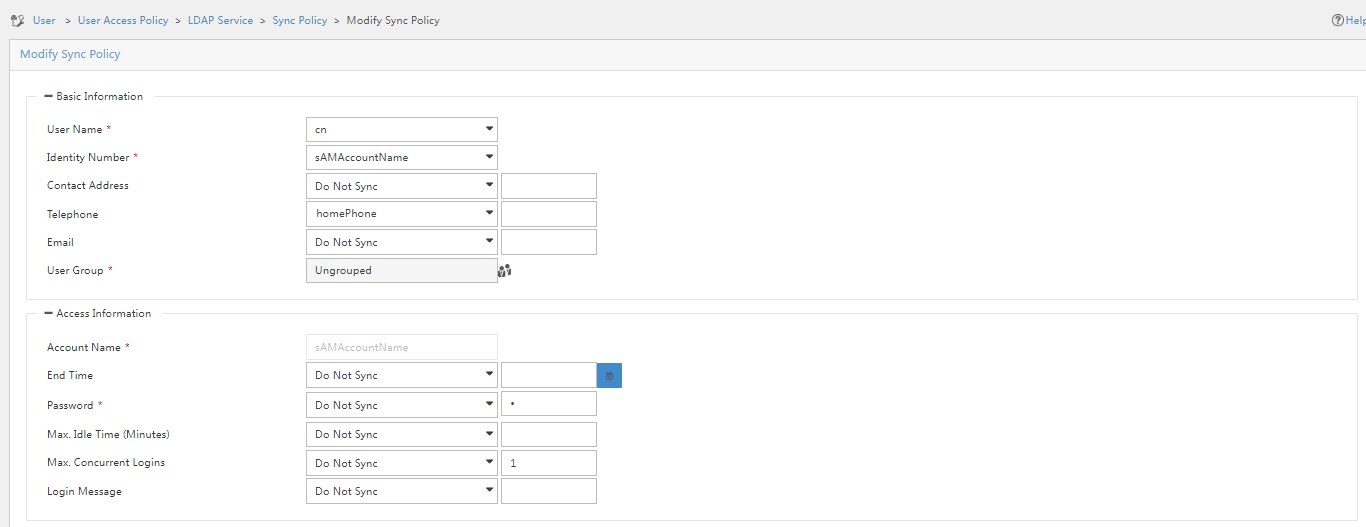Open the Identity Number dropdown
Image resolution: width=1366 pixels, height=527 pixels.
[402, 157]
